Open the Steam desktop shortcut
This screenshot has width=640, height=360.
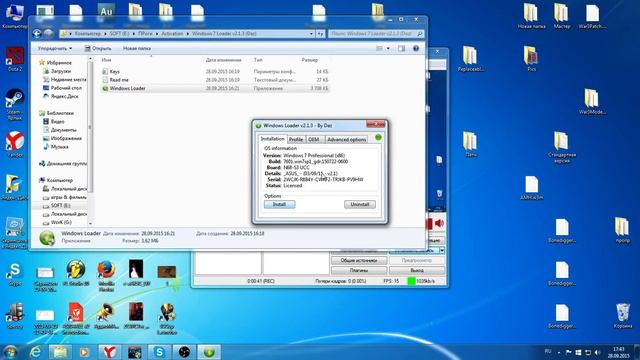point(15,104)
